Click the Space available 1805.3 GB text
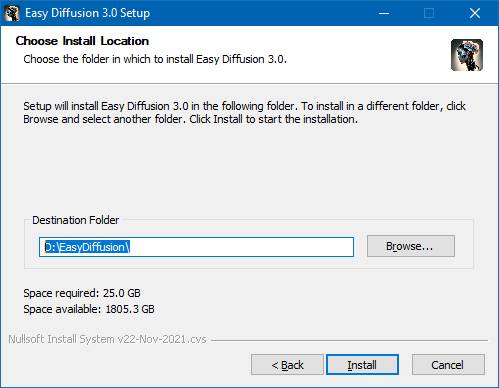 coord(89,309)
